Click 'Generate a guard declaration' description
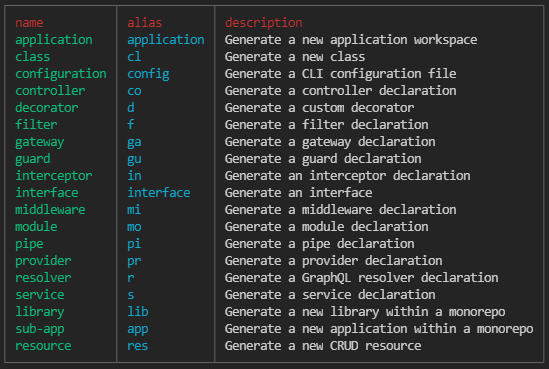Viewport: 549px width, 369px height. 323,159
